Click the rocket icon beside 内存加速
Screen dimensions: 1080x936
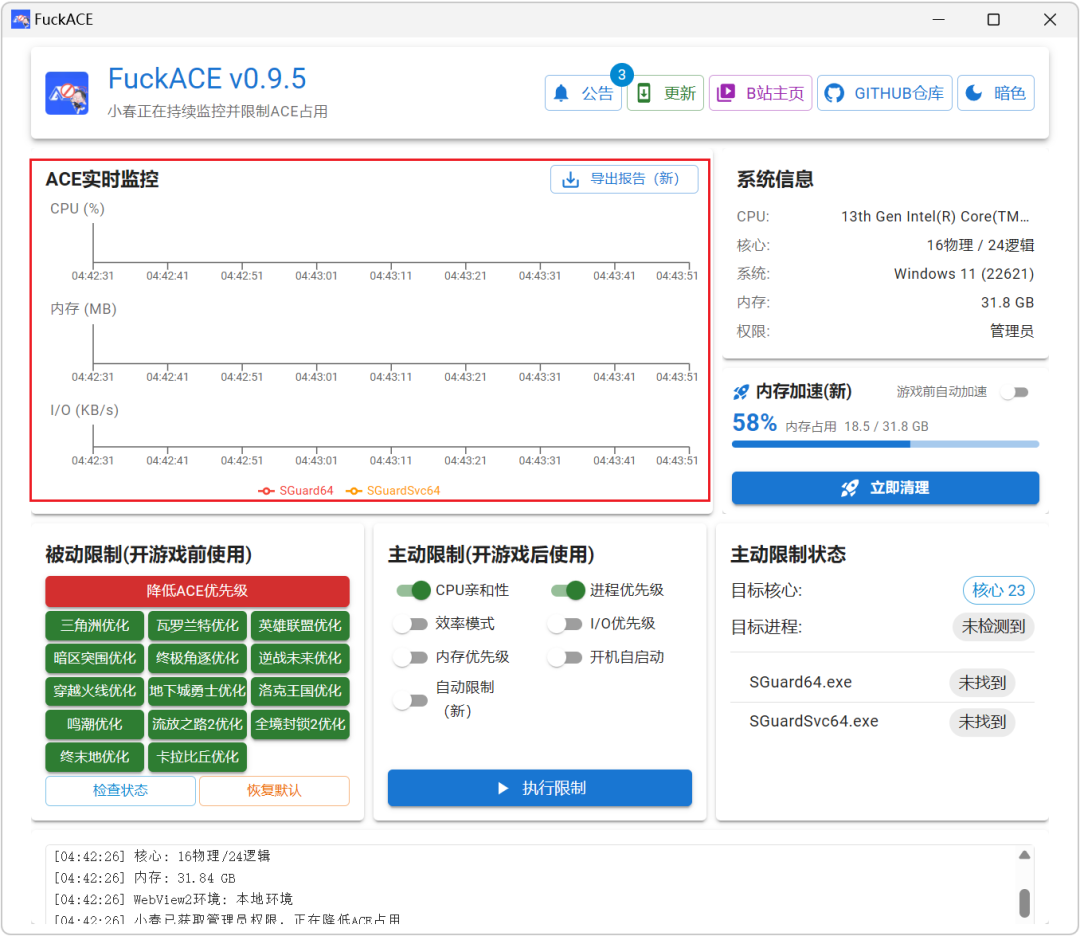740,392
